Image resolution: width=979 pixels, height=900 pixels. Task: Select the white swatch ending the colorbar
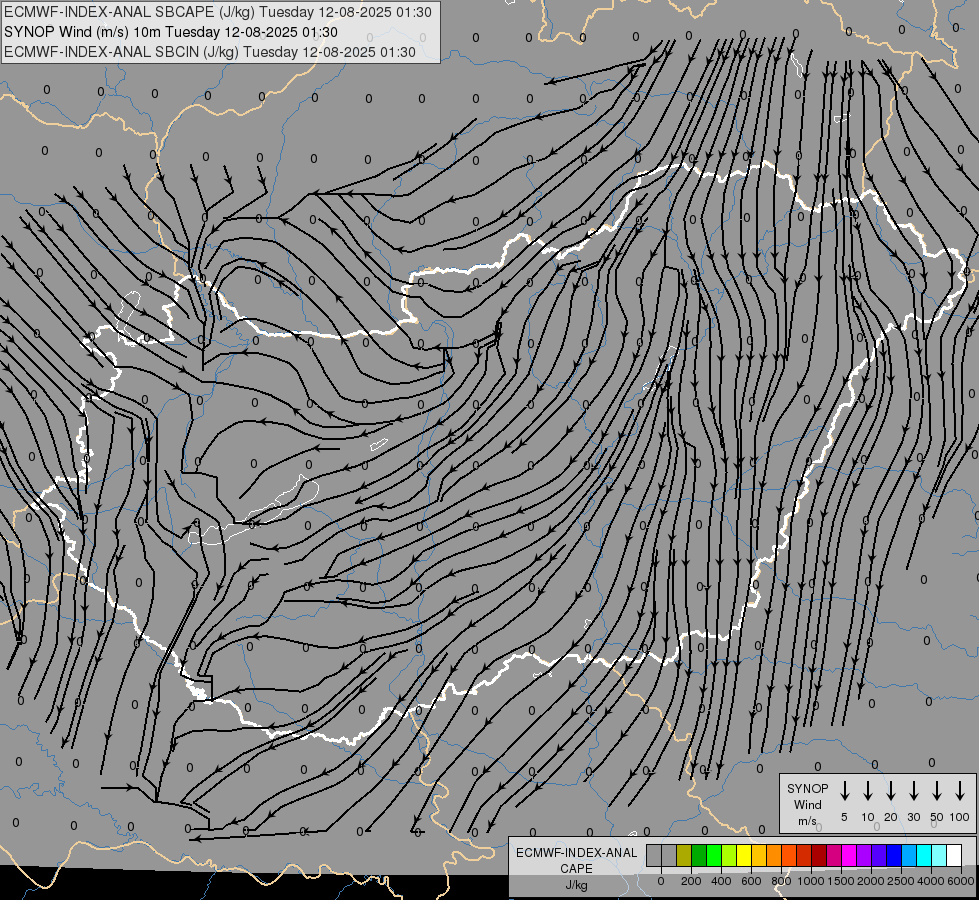[x=954, y=855]
